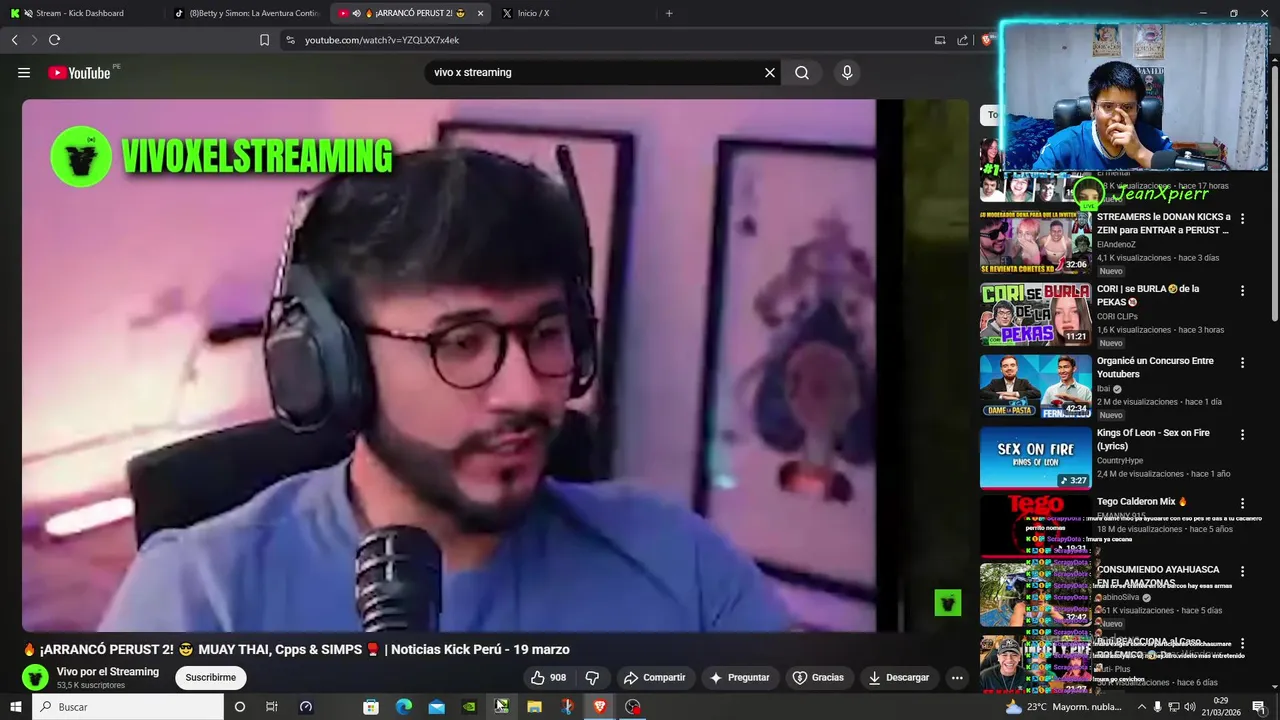1280x720 pixels.
Task: Open Vivo por el Streaming channel name
Action: point(108,671)
